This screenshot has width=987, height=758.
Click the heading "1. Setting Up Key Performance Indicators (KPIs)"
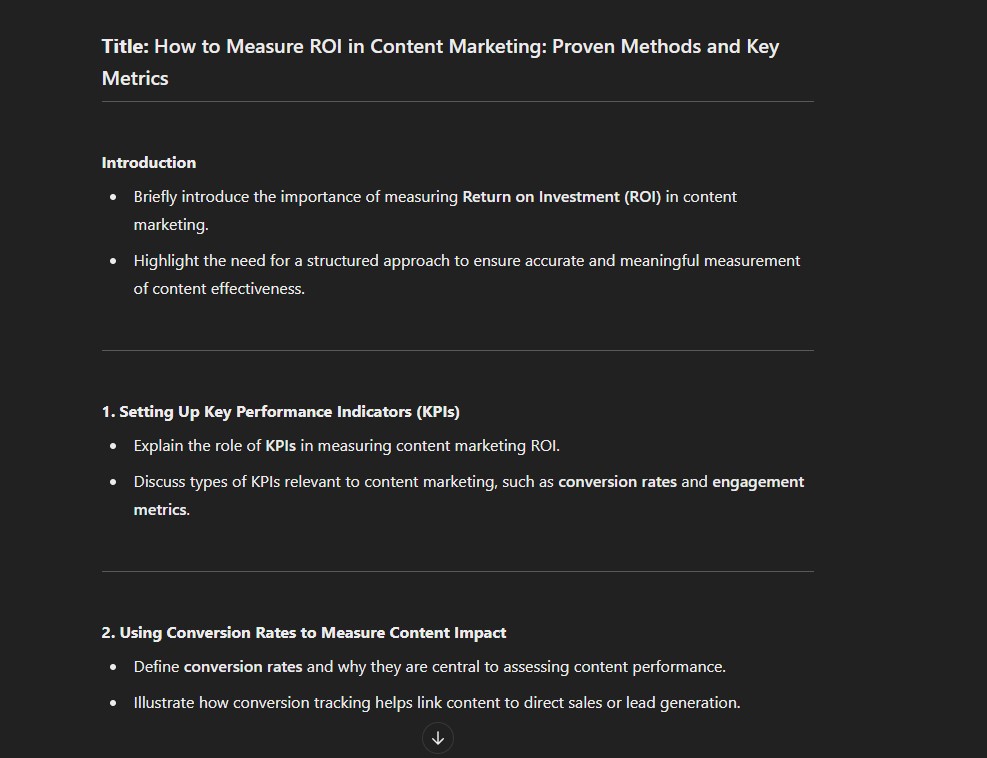tap(281, 412)
